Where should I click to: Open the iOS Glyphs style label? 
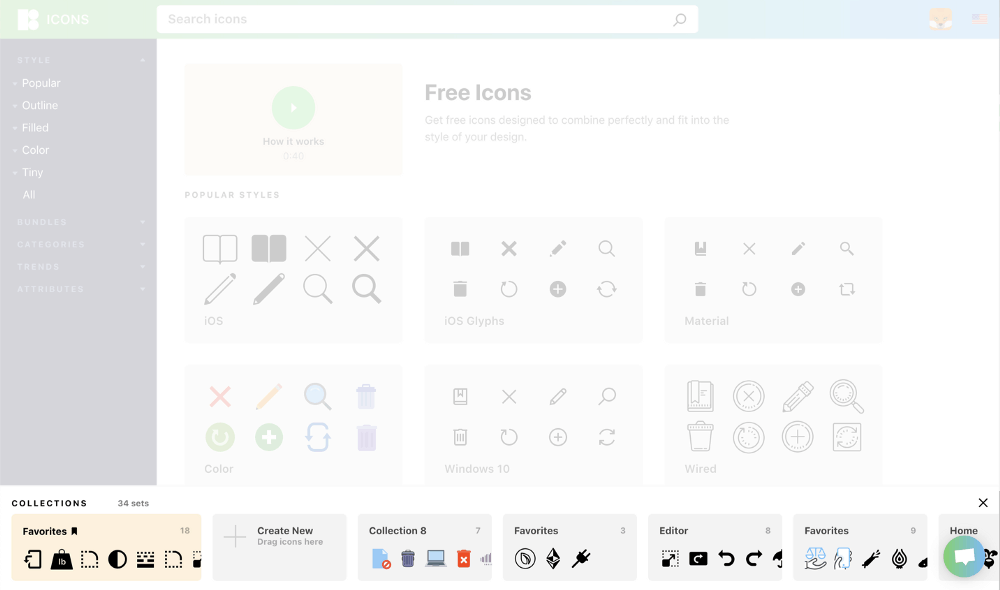[x=474, y=321]
